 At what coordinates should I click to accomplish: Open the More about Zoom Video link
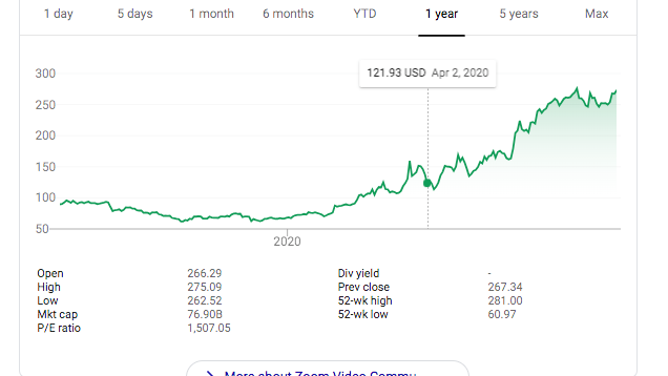(x=320, y=373)
